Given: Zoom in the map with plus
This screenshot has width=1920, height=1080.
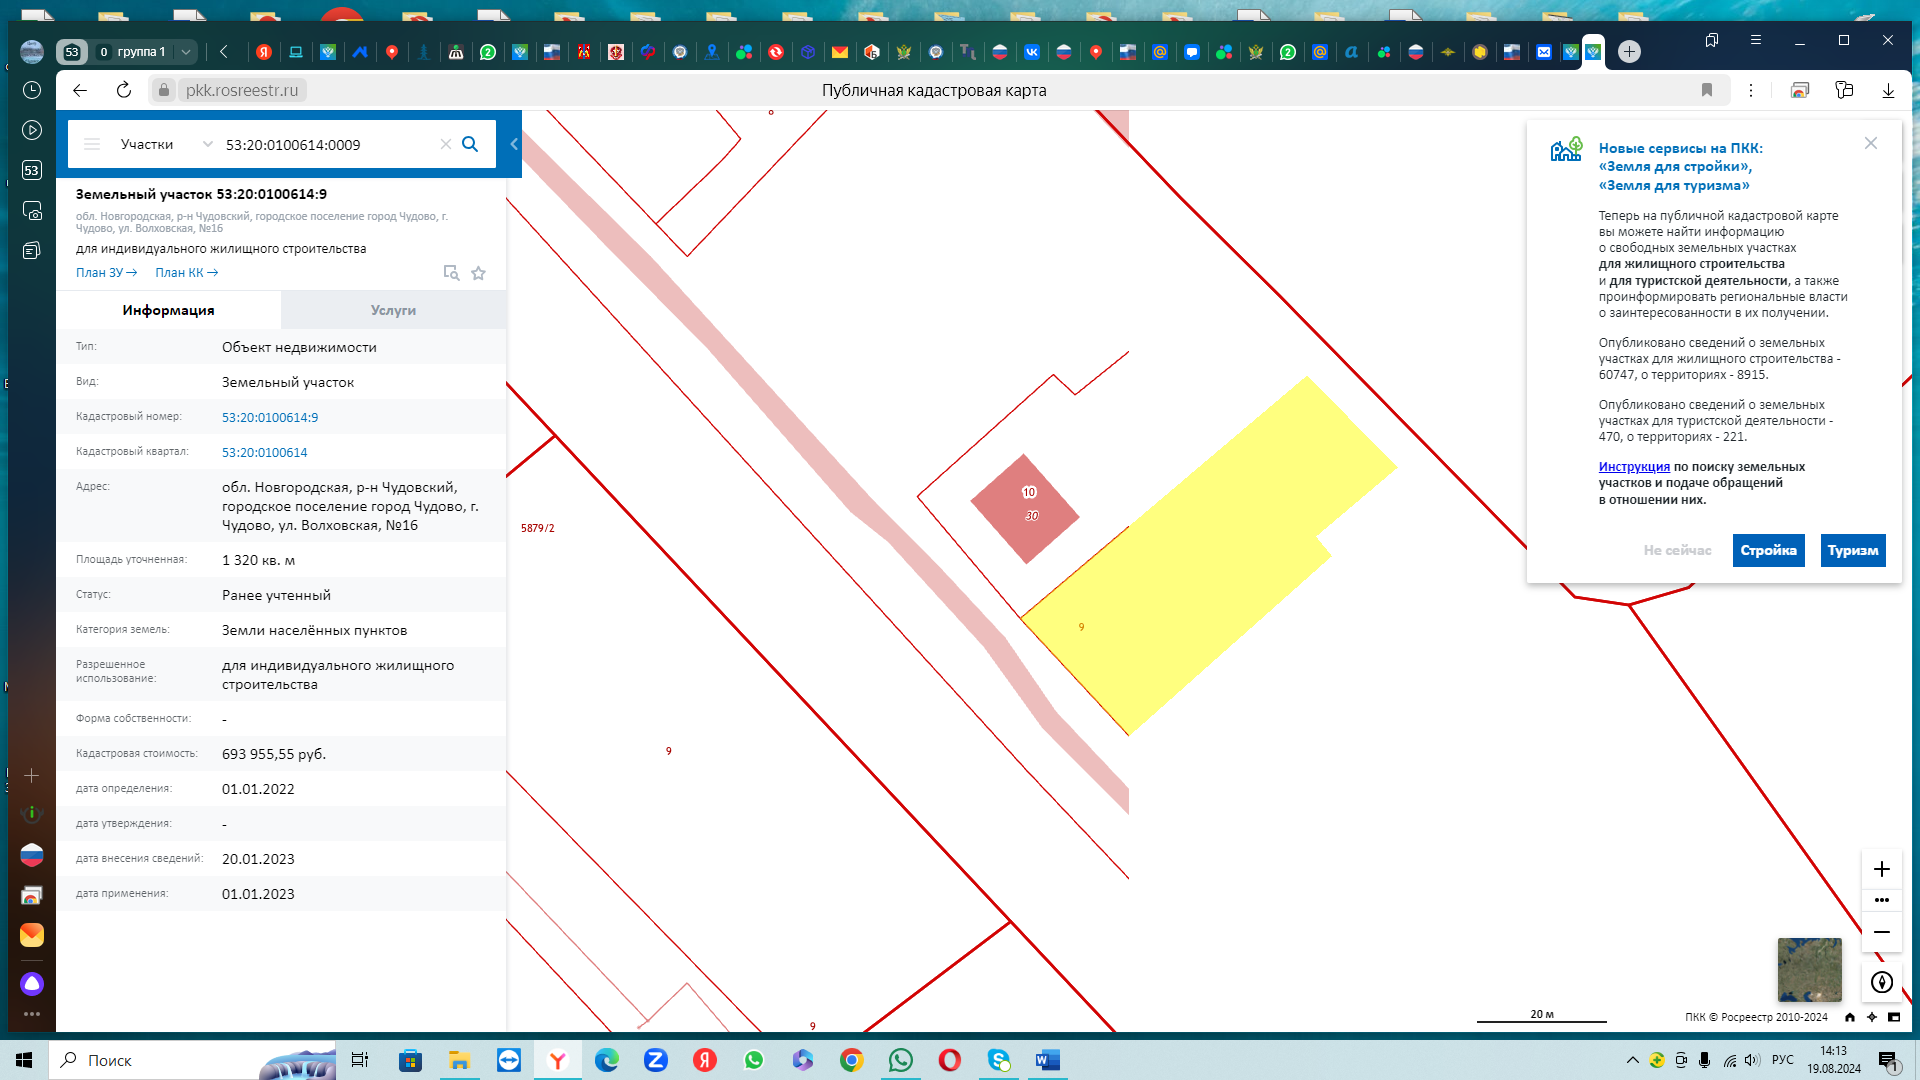Looking at the screenshot, I should click(x=1881, y=869).
